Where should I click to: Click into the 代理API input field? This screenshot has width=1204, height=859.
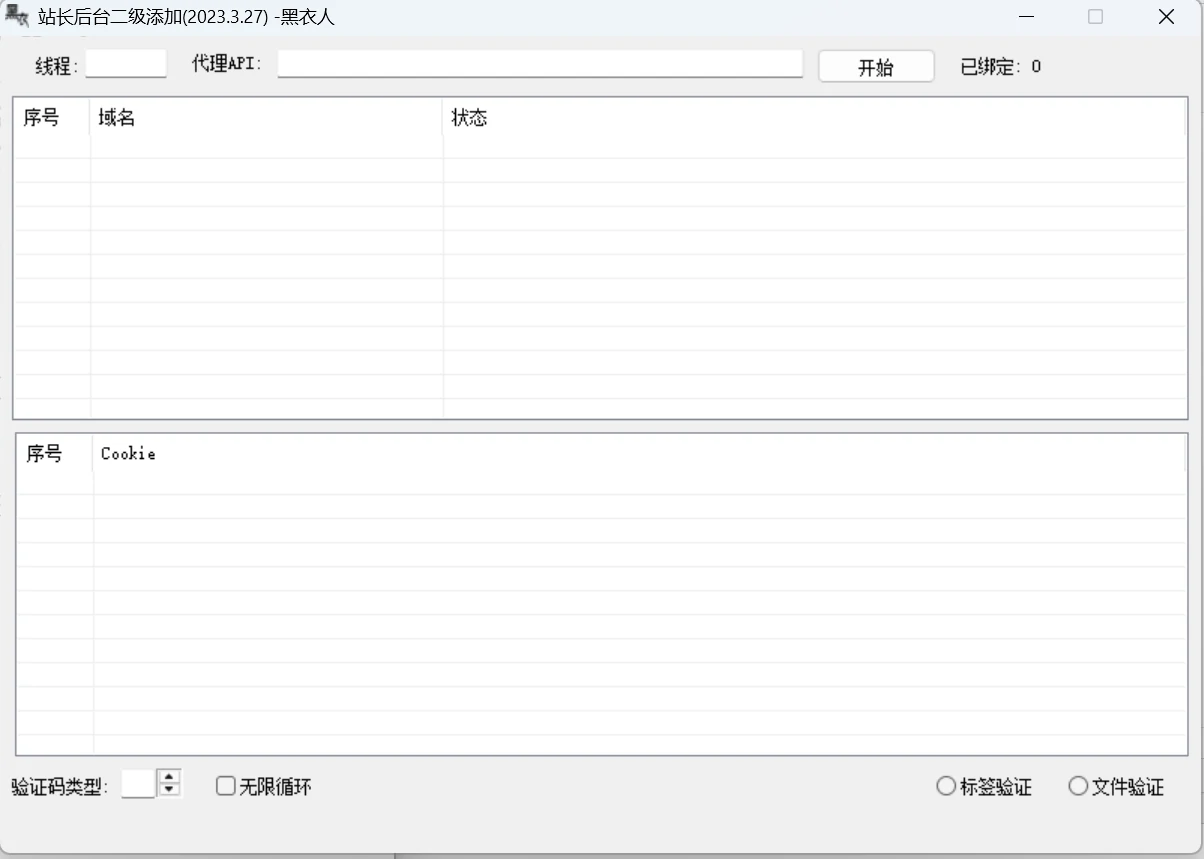pos(540,64)
